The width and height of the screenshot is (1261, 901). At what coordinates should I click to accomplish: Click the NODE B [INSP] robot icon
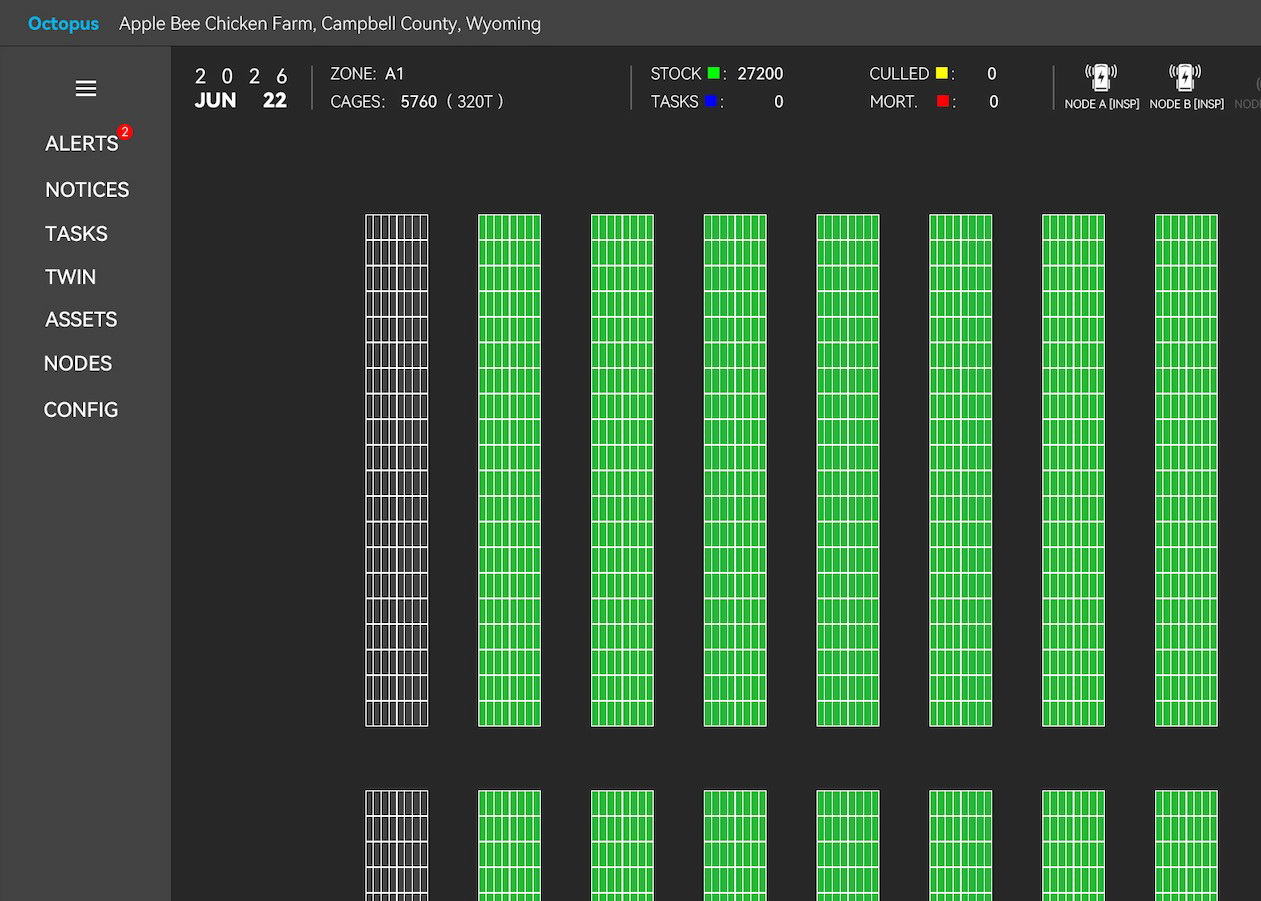click(1185, 77)
